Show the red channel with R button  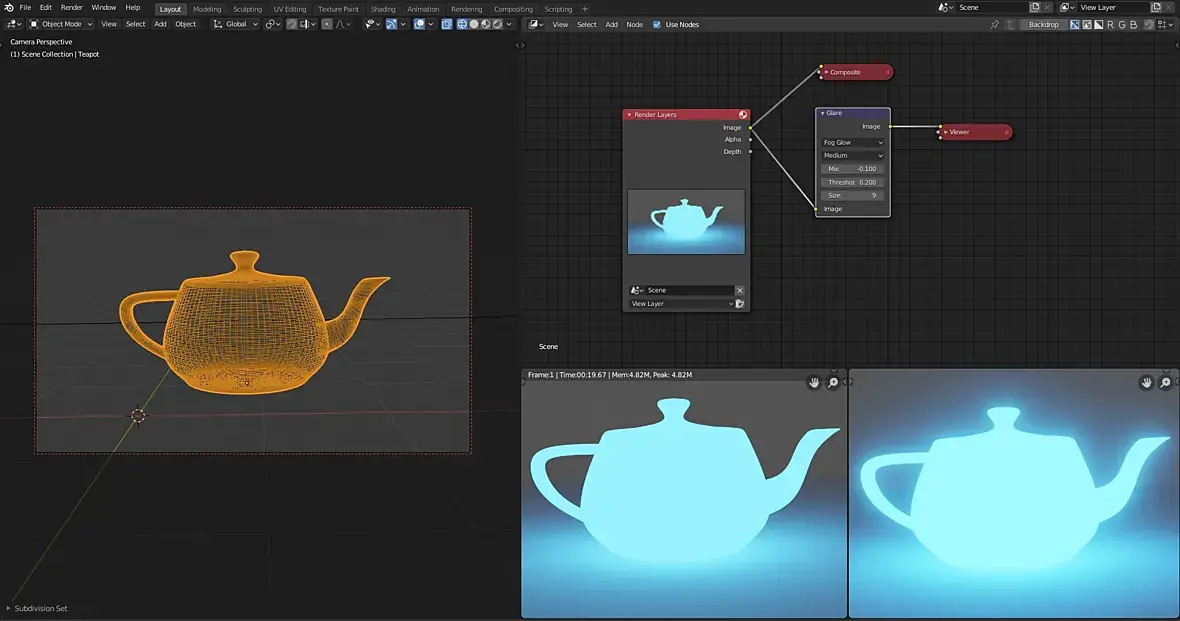1110,24
